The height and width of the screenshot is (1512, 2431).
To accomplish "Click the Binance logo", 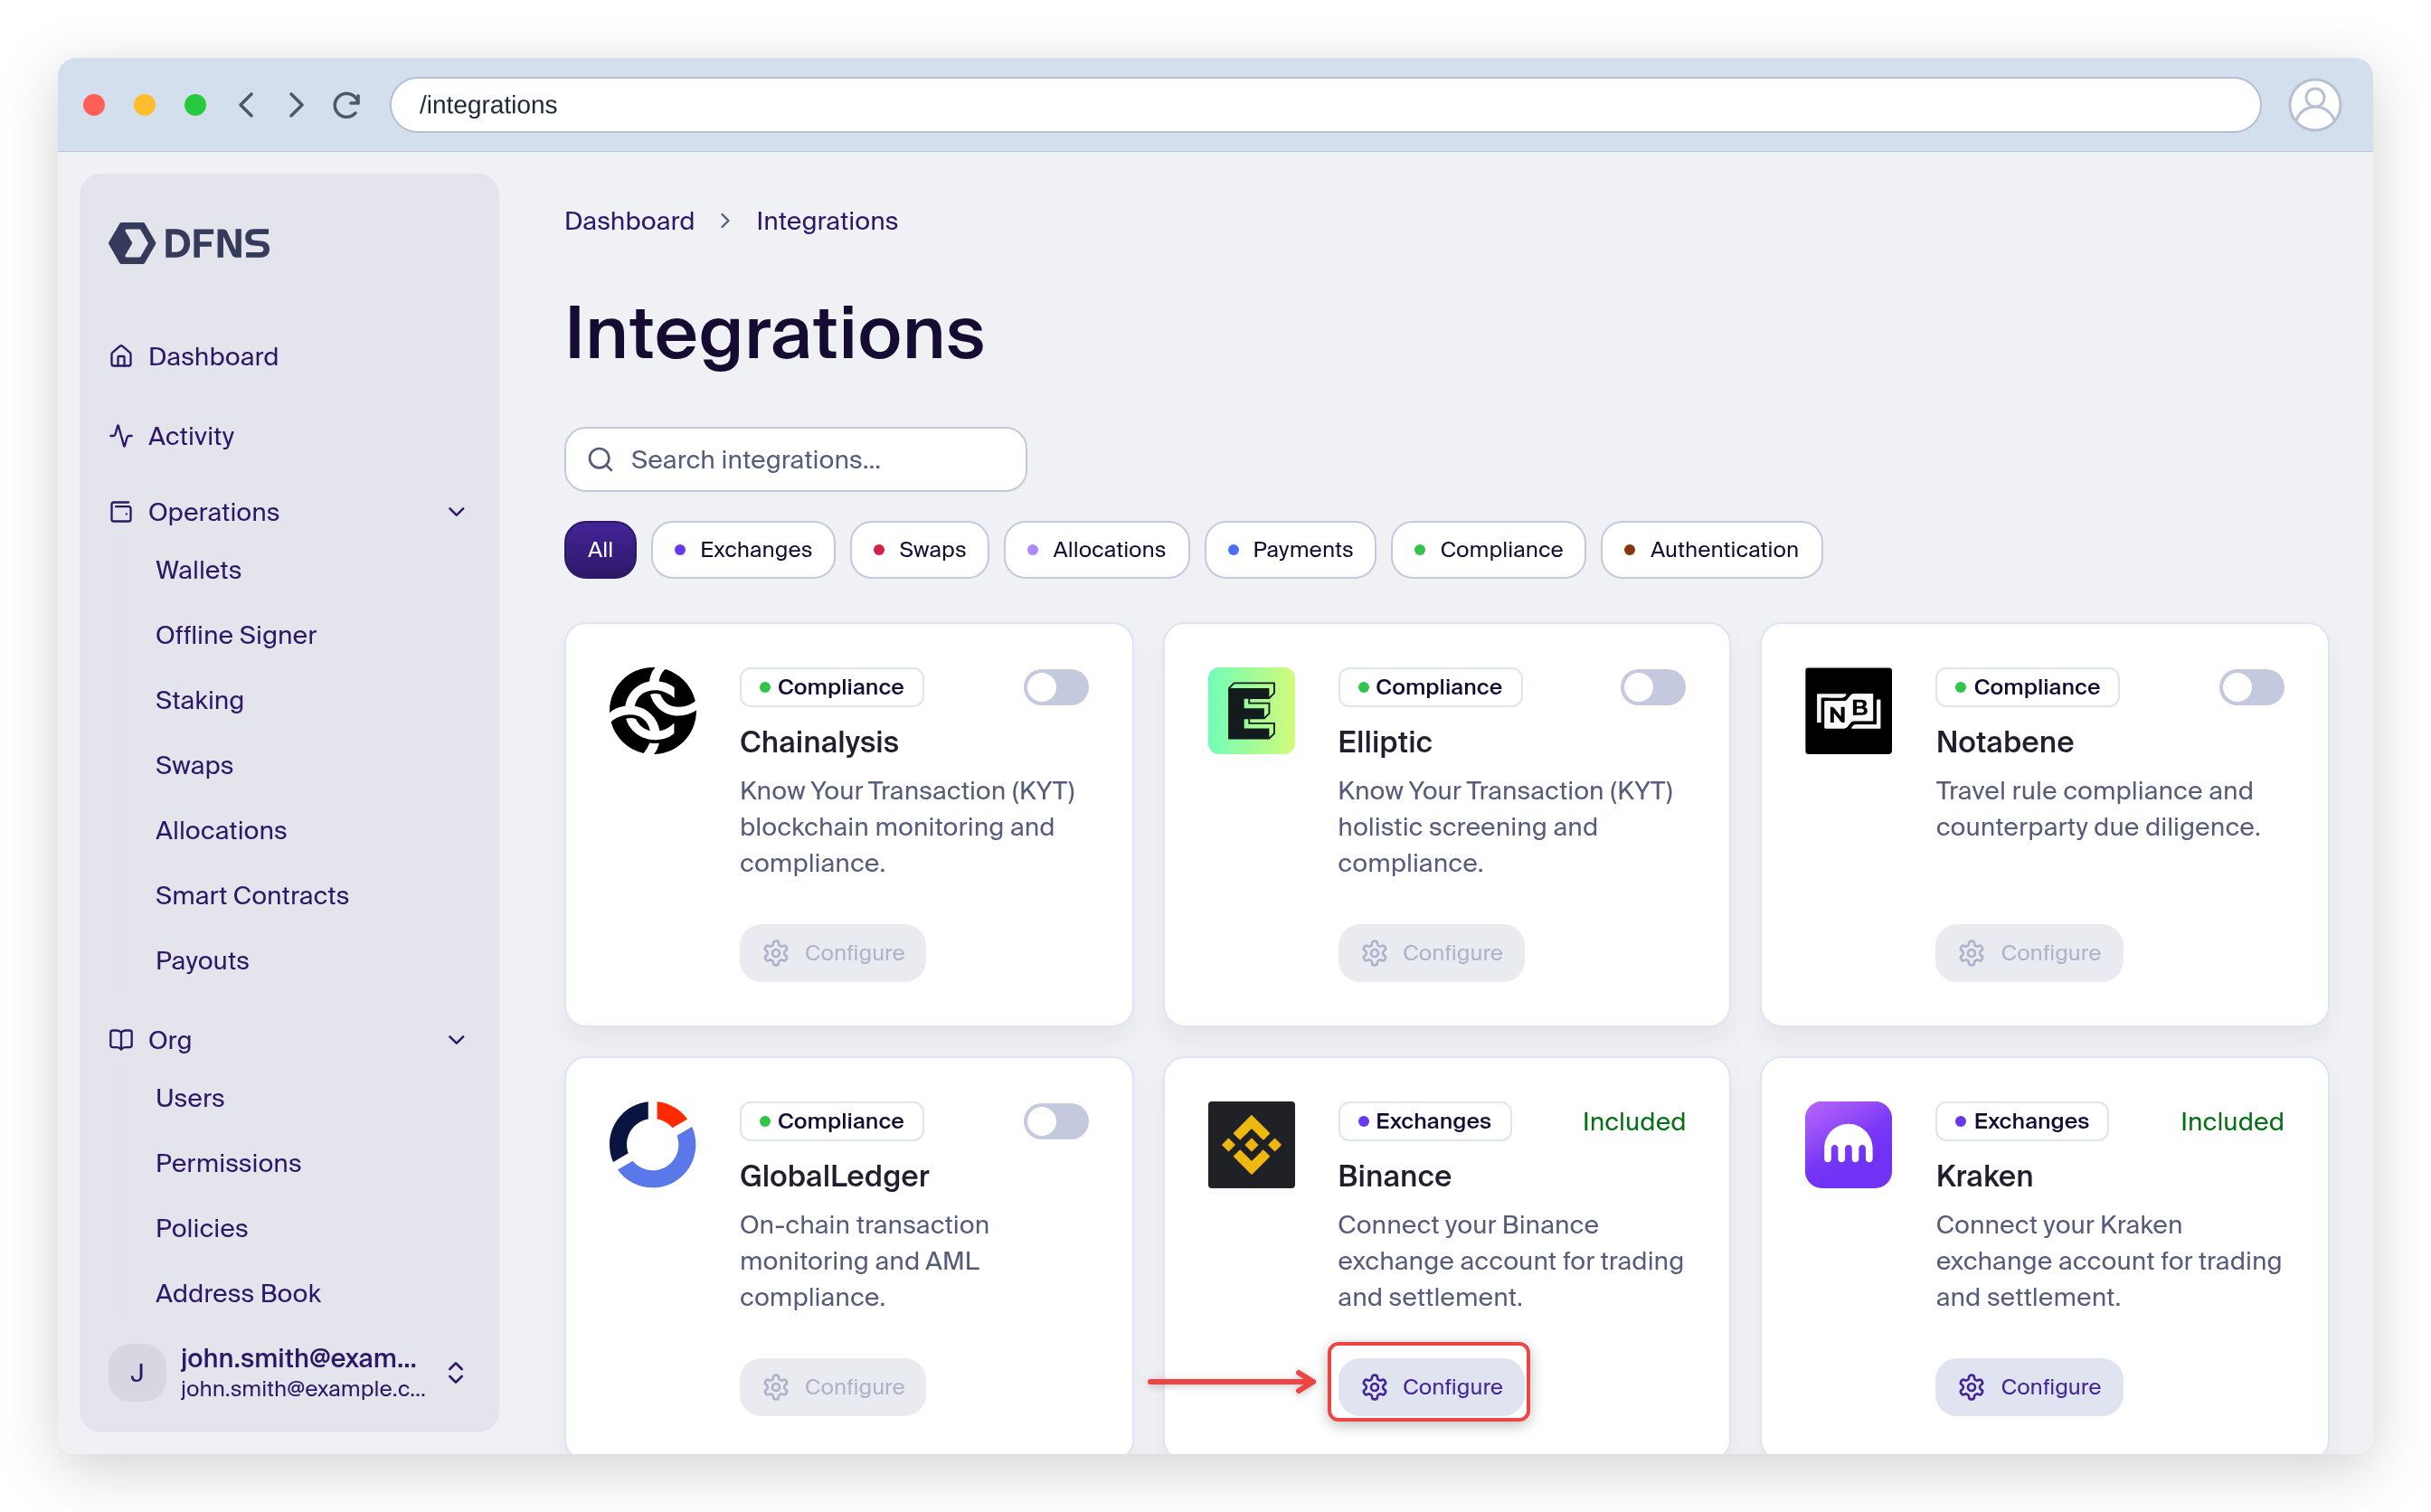I will coord(1251,1145).
